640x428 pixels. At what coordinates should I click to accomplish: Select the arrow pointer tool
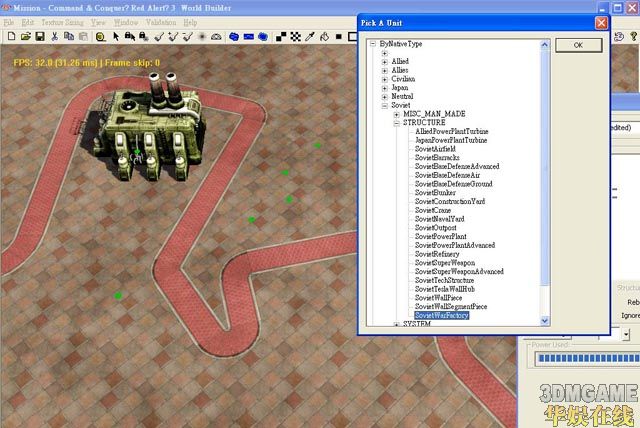point(116,36)
